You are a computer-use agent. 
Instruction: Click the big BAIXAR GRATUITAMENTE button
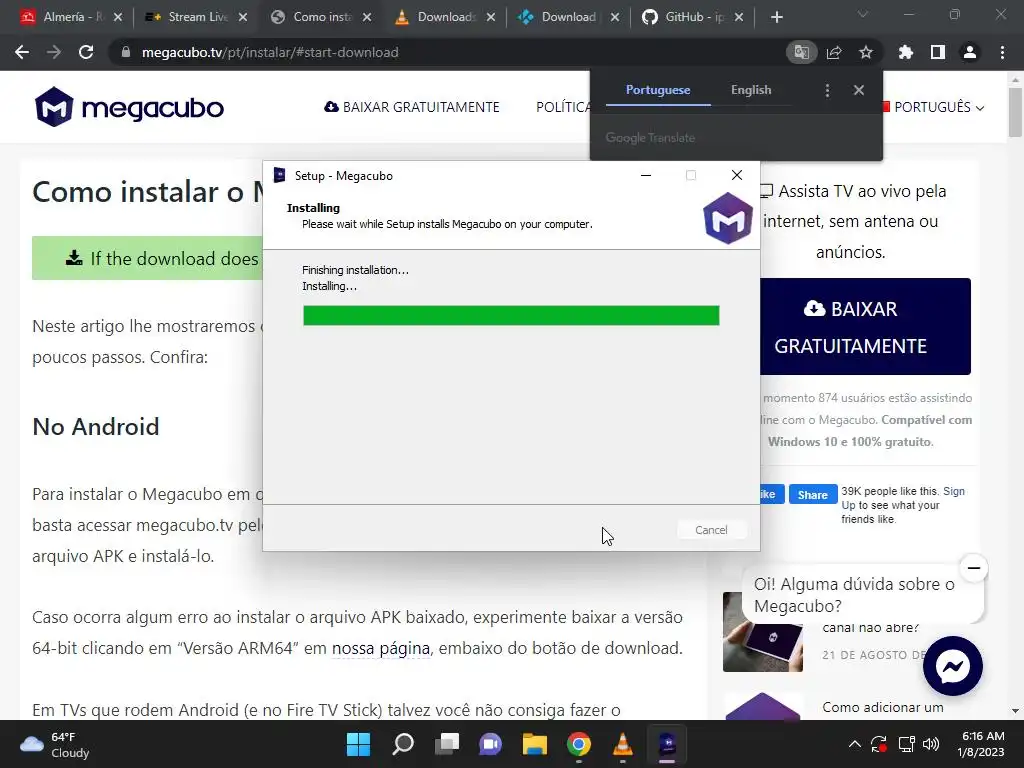pyautogui.click(x=865, y=327)
